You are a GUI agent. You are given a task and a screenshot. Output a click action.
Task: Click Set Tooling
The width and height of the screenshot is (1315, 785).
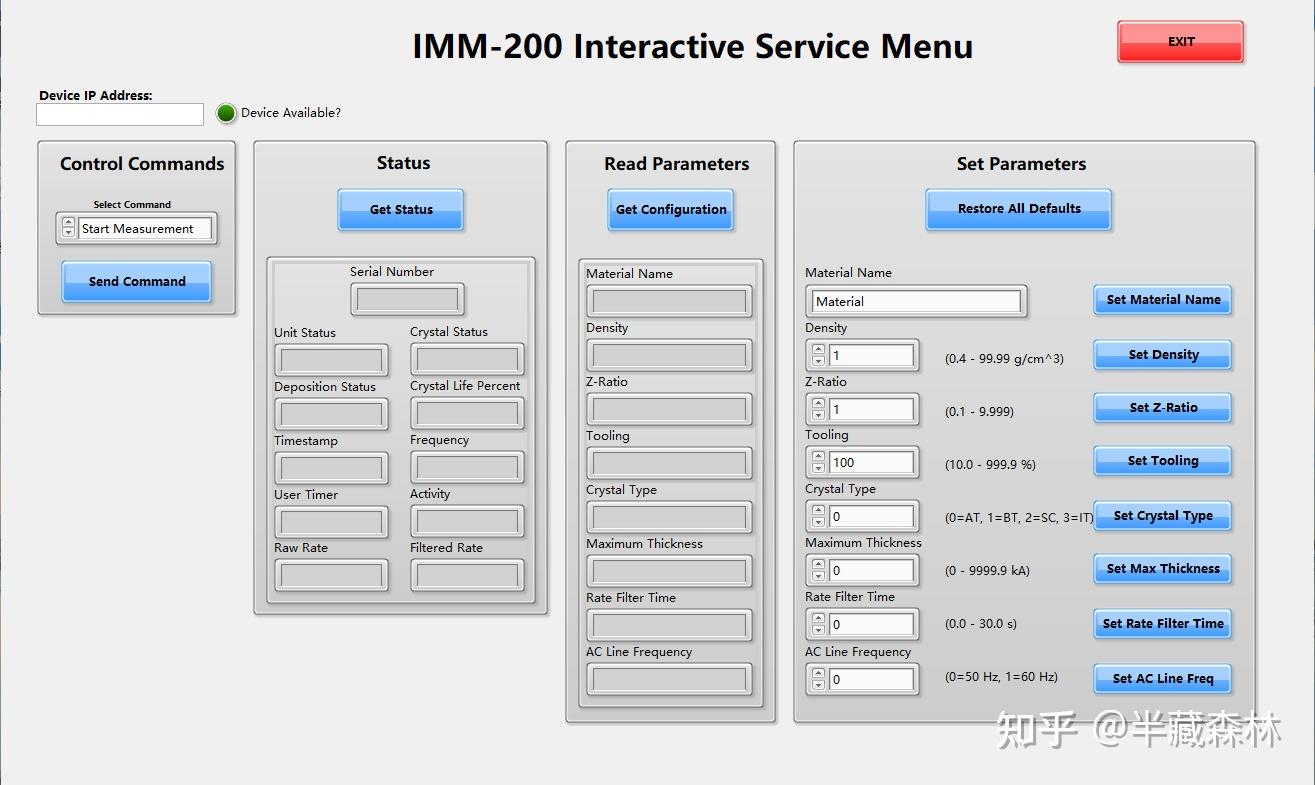tap(1162, 460)
